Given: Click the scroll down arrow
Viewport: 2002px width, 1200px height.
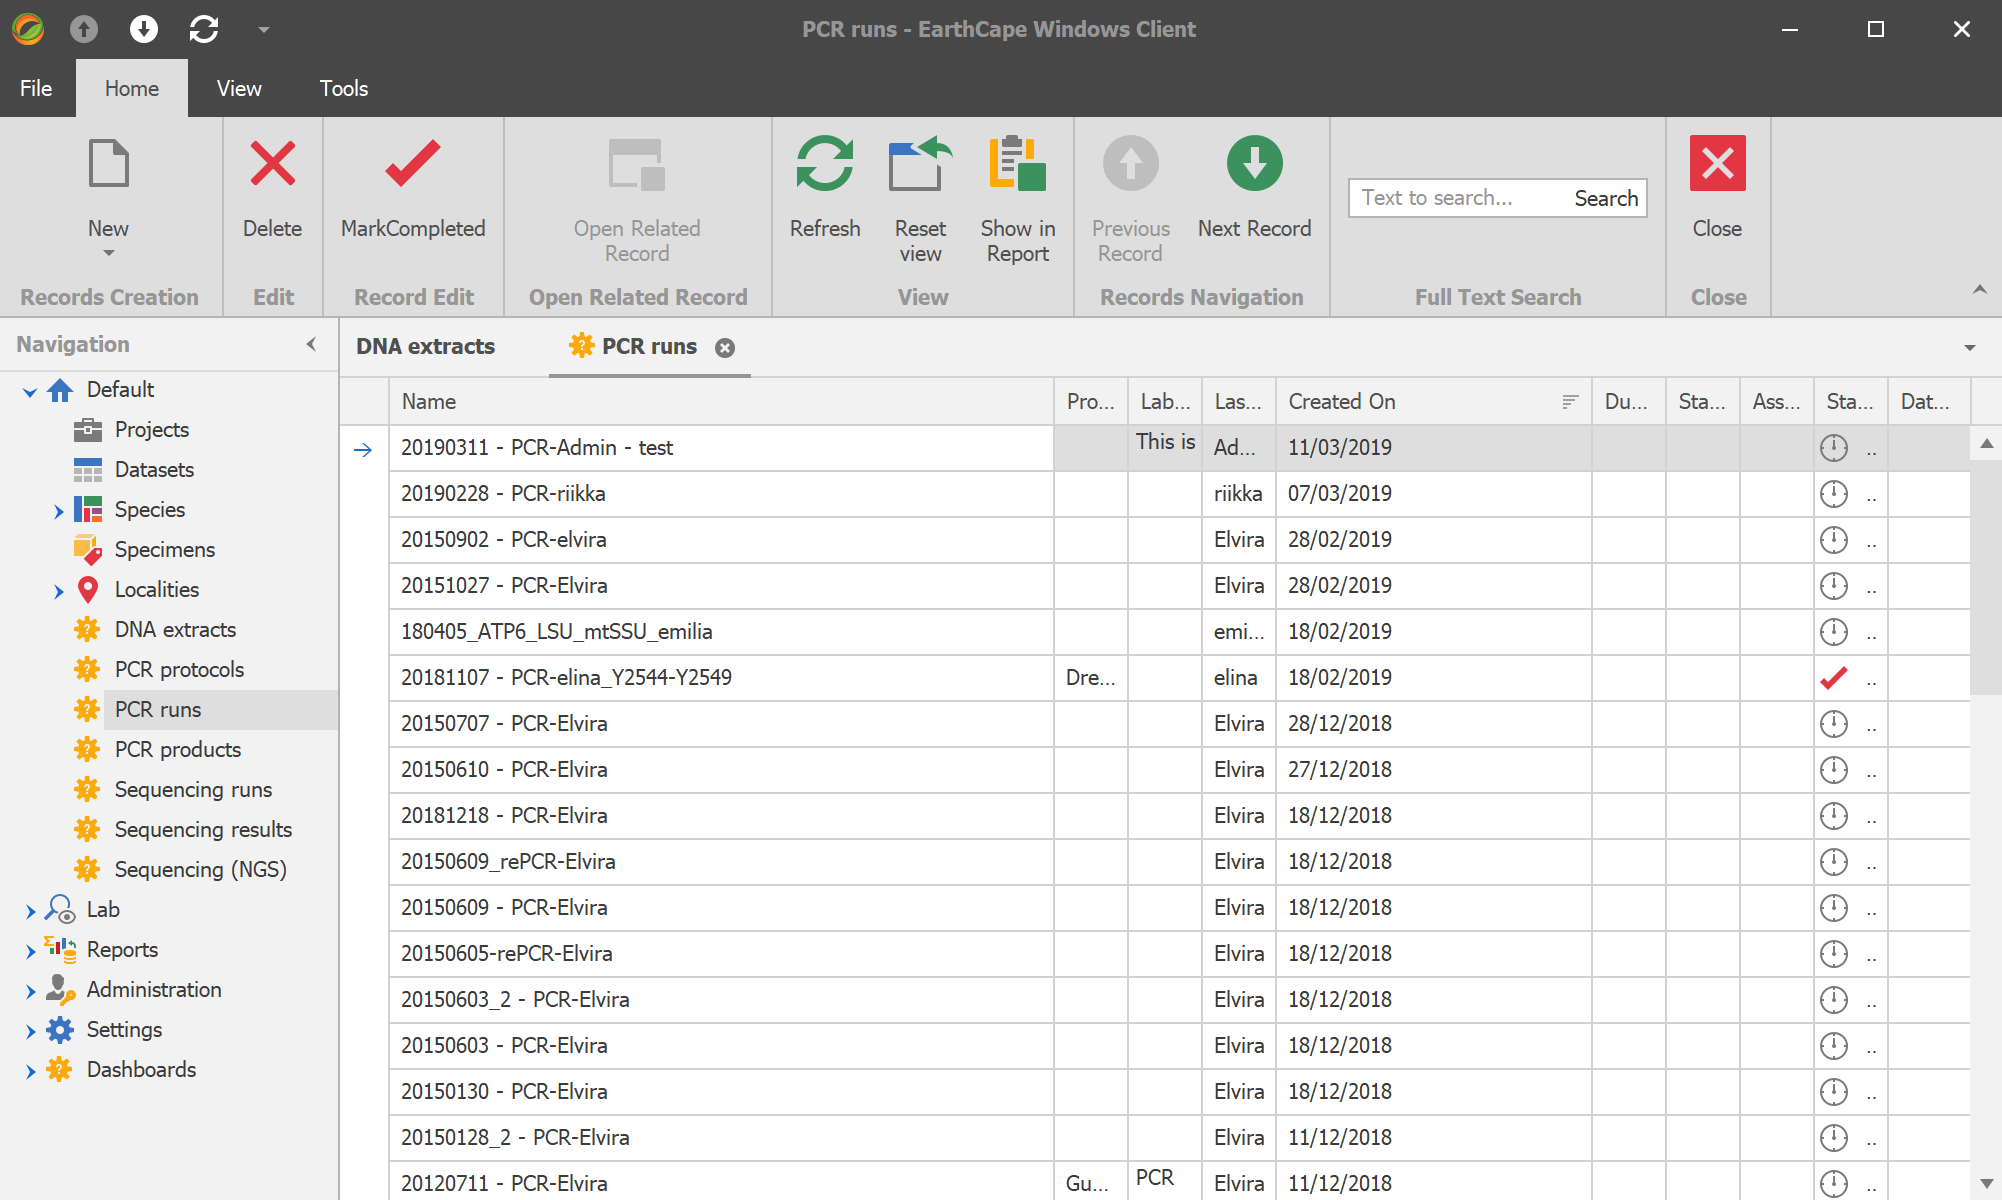Looking at the screenshot, I should coord(1986,1183).
